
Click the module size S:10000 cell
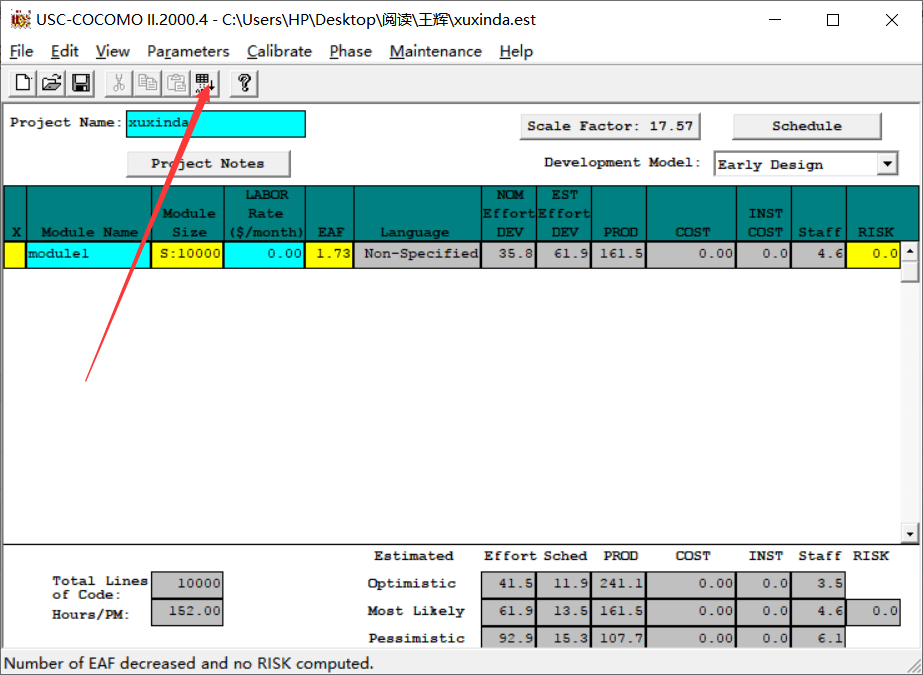click(188, 254)
